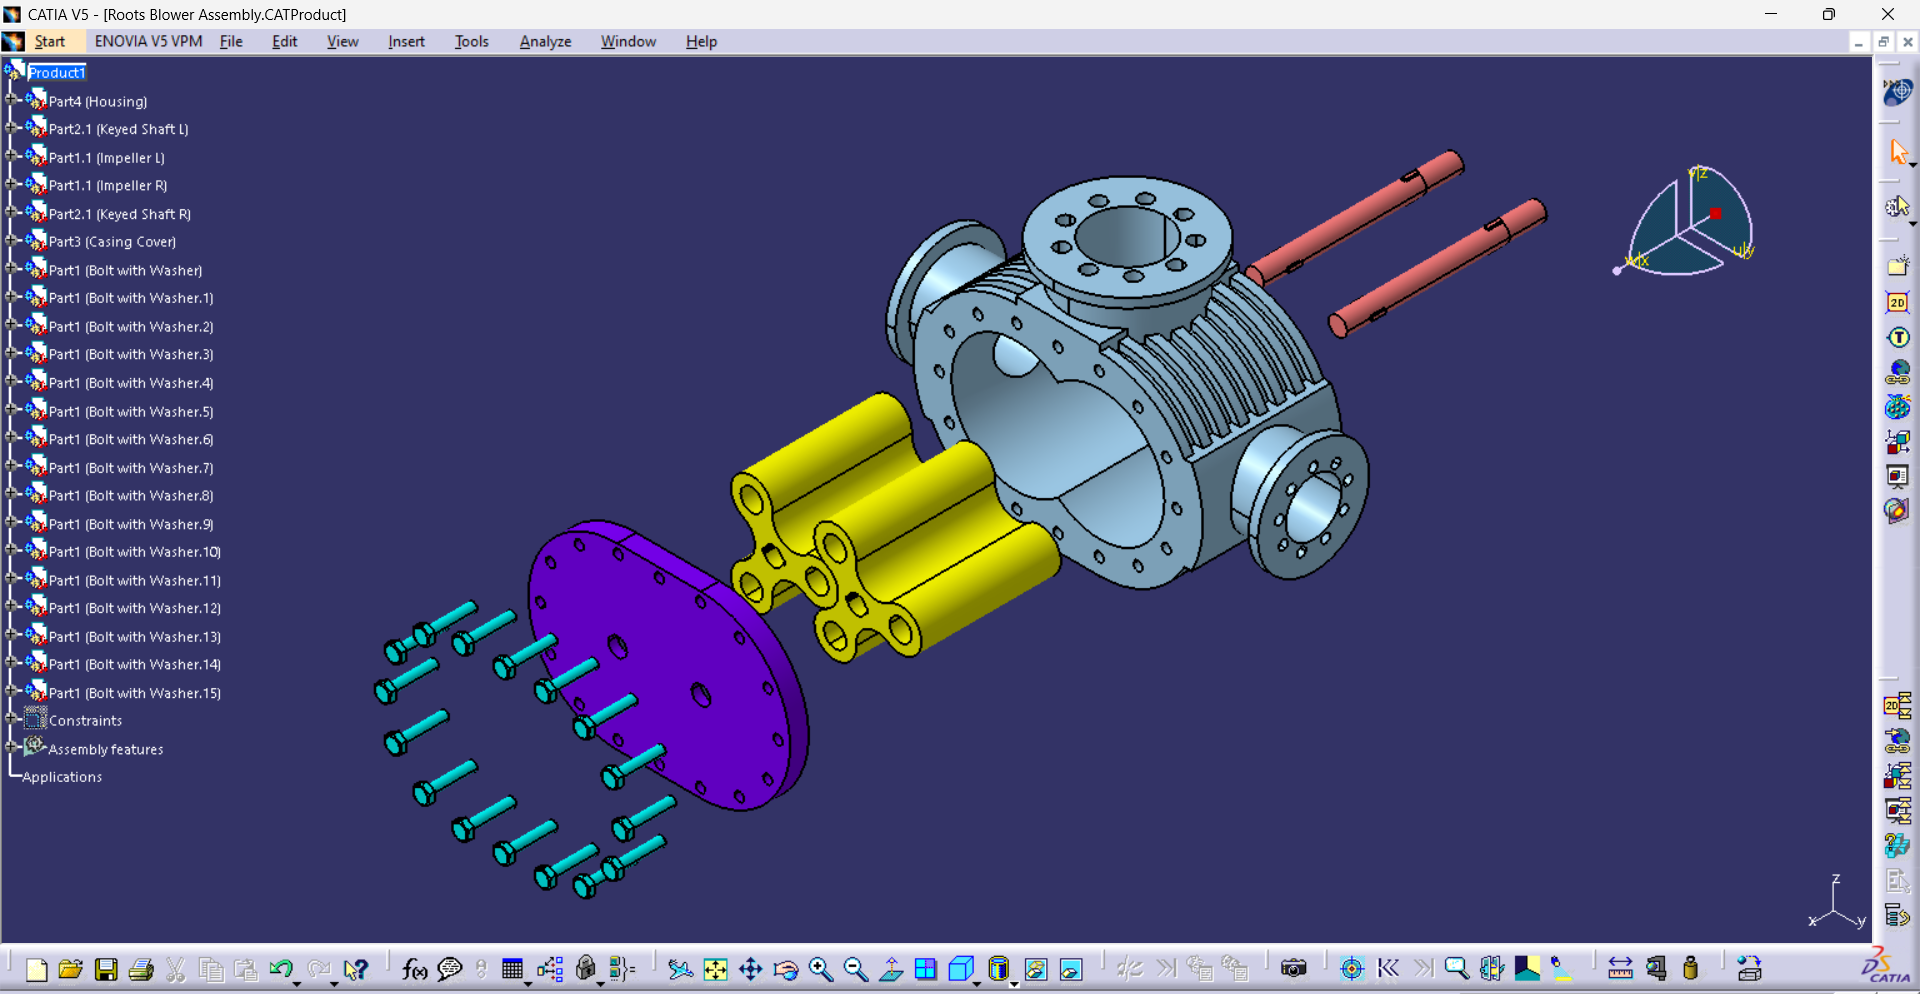Screen dimensions: 1920x994
Task: Open the Insert menu
Action: coord(406,41)
